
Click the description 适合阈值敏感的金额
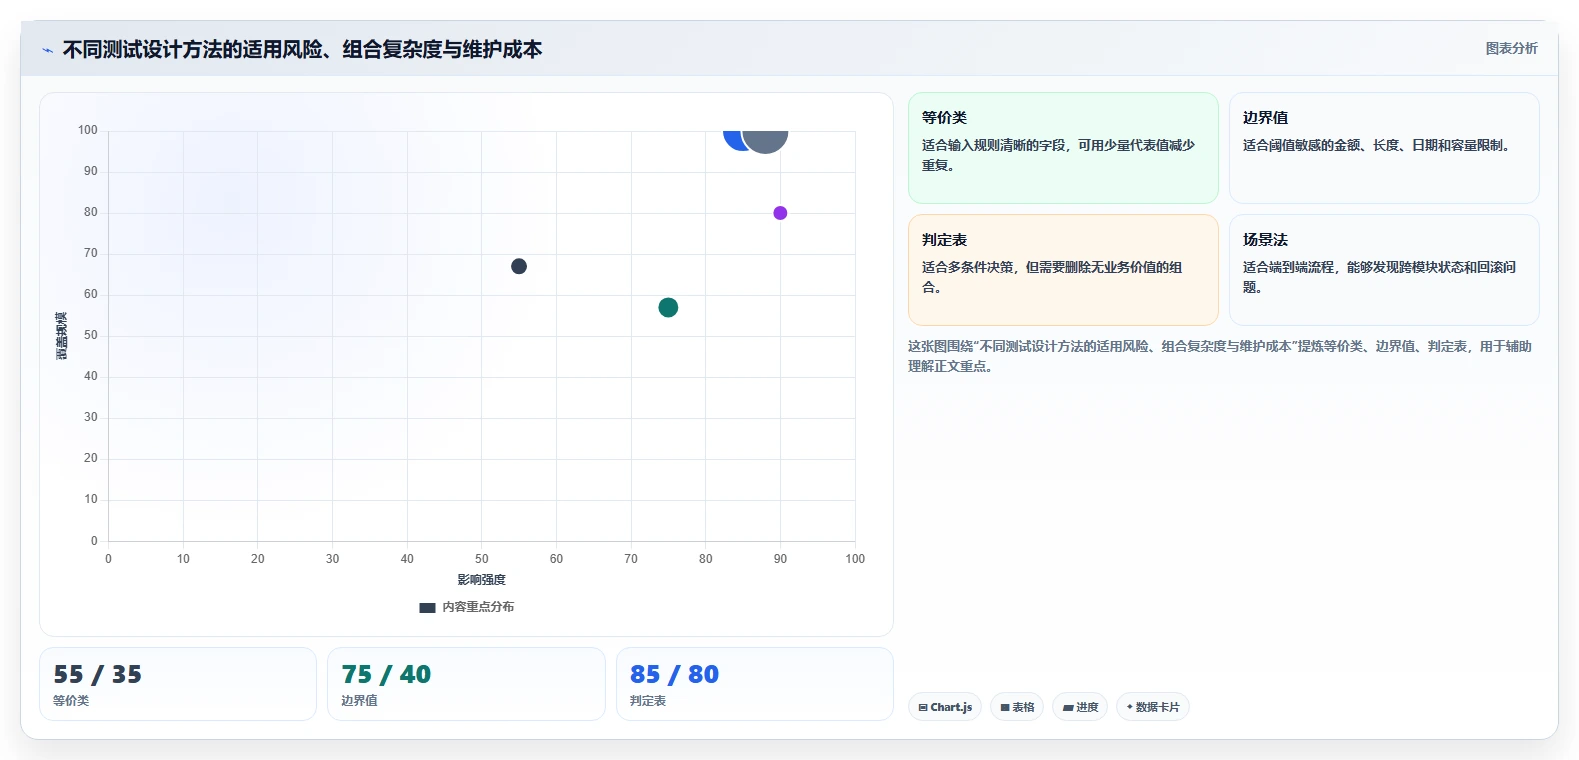[x=1376, y=146]
